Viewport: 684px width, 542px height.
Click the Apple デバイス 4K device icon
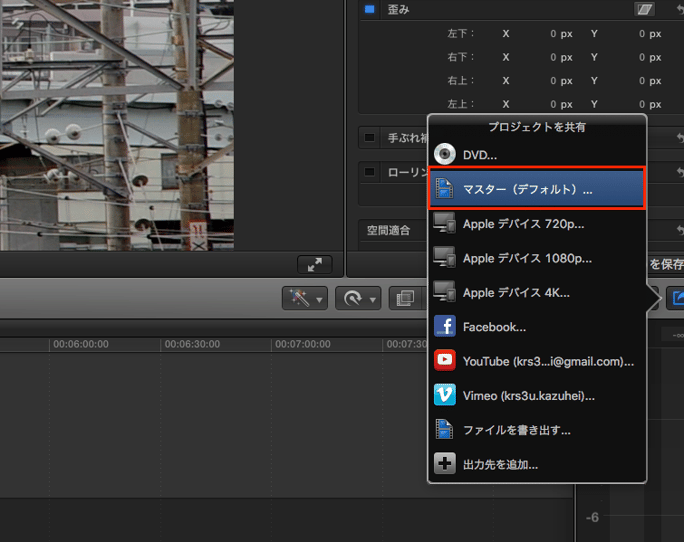(445, 293)
